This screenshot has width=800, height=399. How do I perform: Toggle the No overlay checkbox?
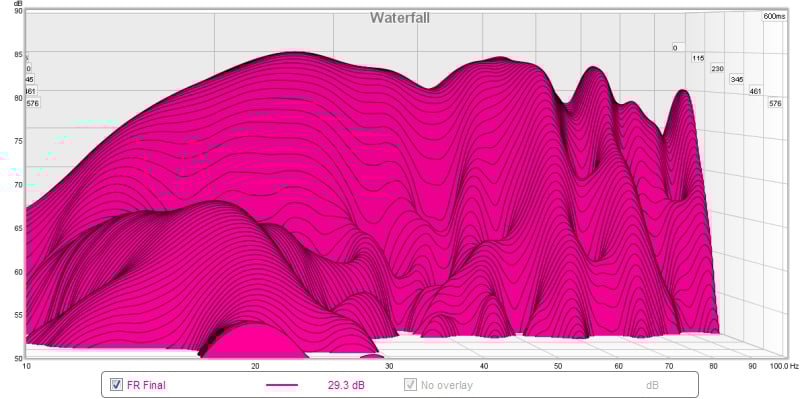point(410,385)
